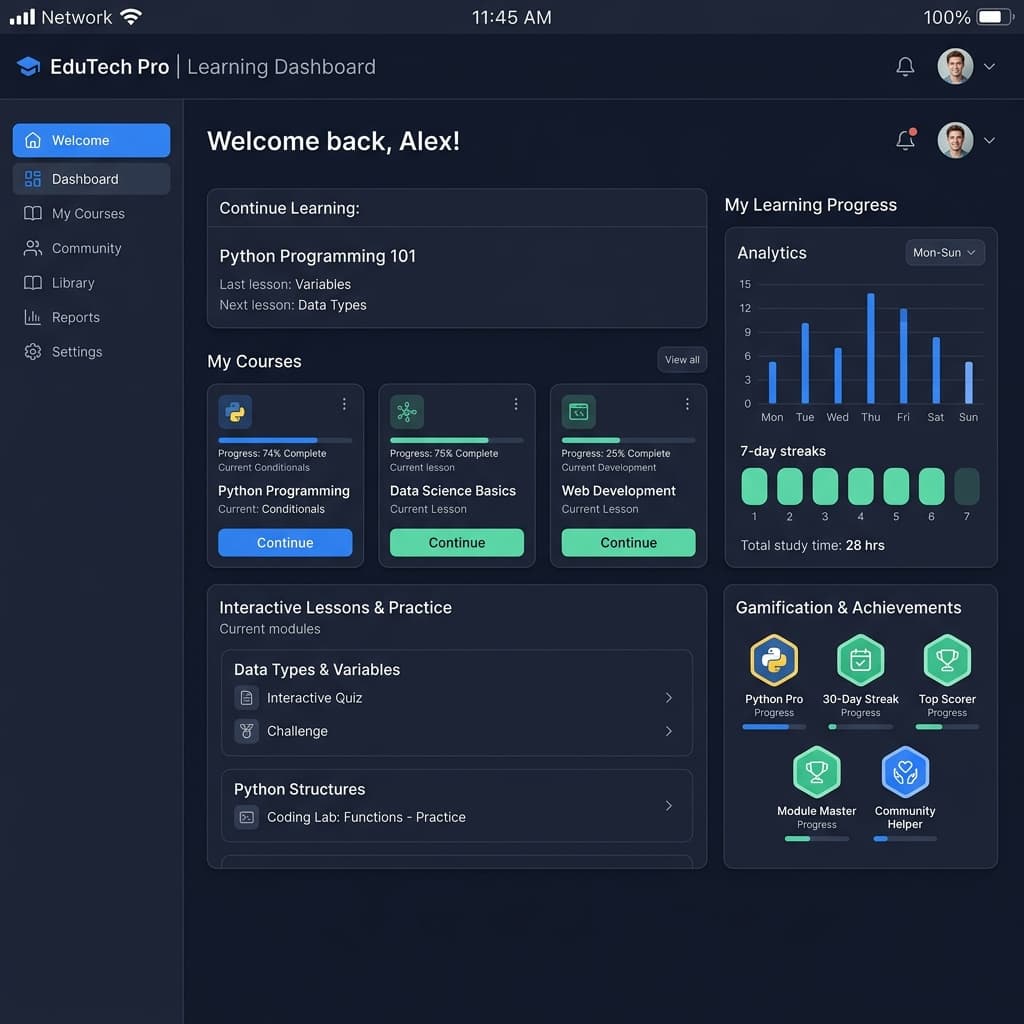Viewport: 1024px width, 1024px height.
Task: Tap the battery indicator in status bar
Action: pyautogui.click(x=995, y=16)
